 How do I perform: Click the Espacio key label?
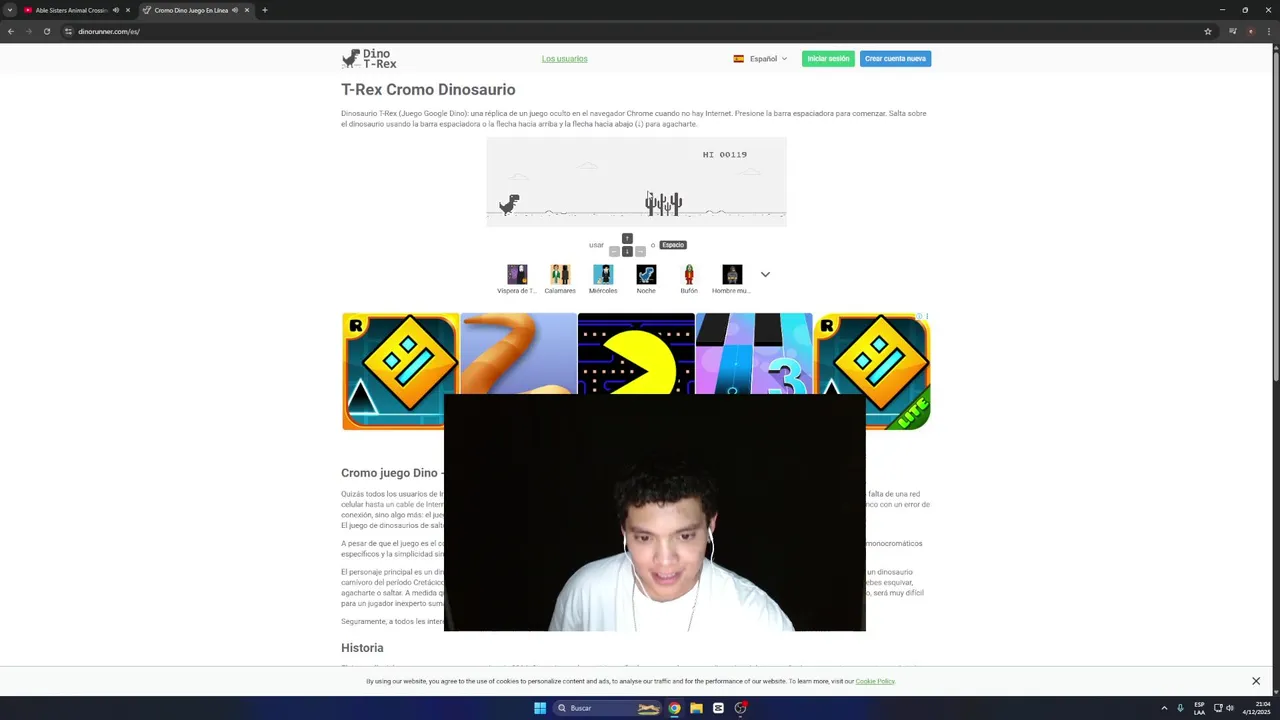[673, 245]
